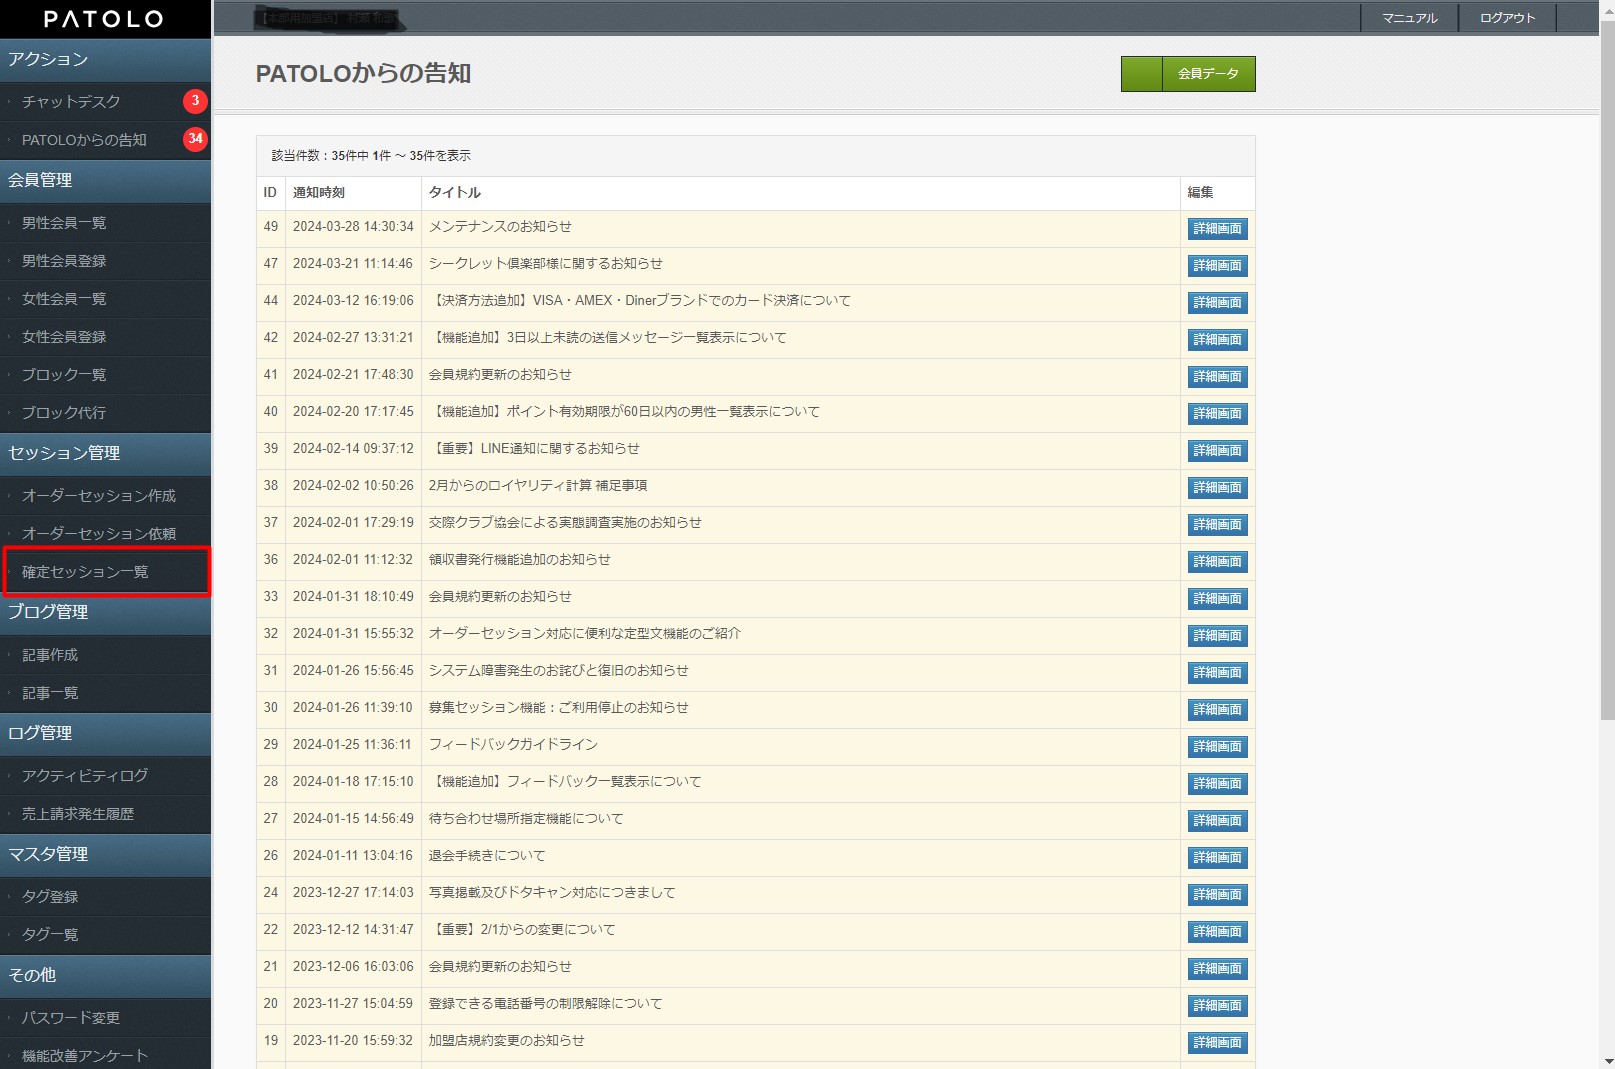This screenshot has width=1615, height=1069.
Task: Select title text メンテナンスのお知らせ
Action: click(500, 227)
